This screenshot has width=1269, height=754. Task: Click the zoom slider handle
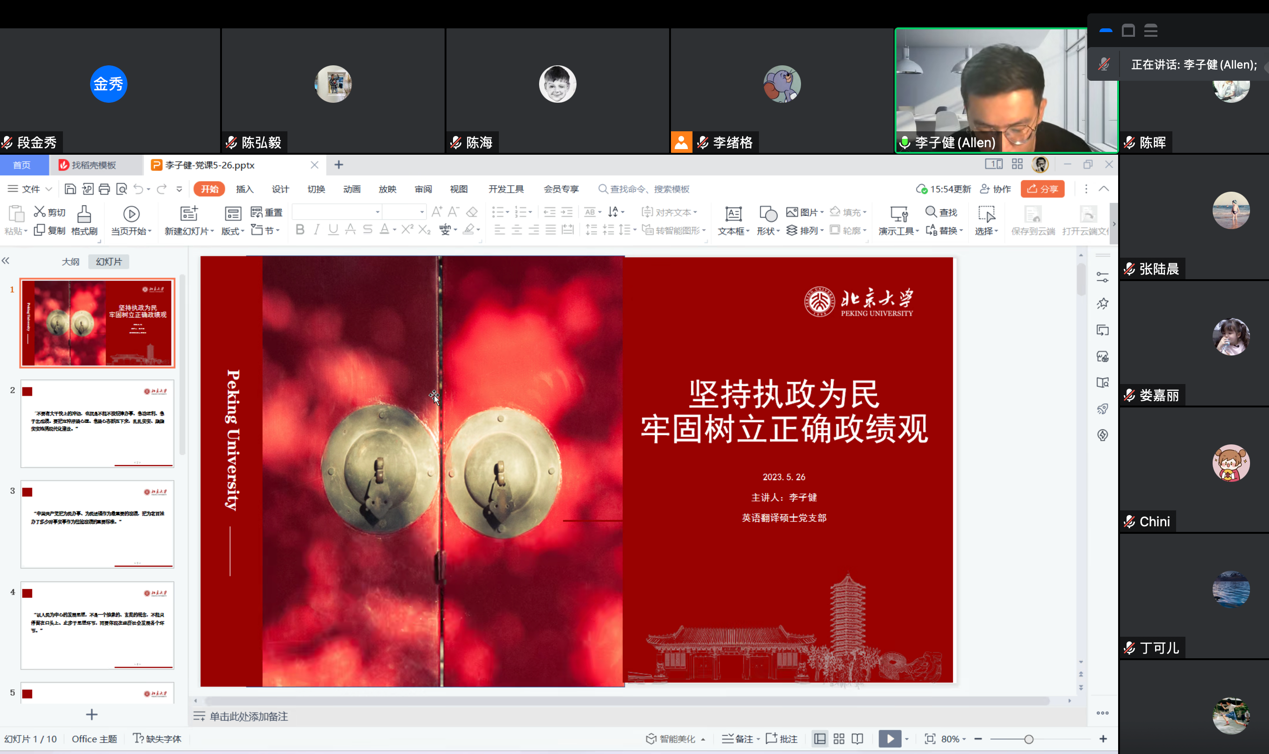point(1028,739)
